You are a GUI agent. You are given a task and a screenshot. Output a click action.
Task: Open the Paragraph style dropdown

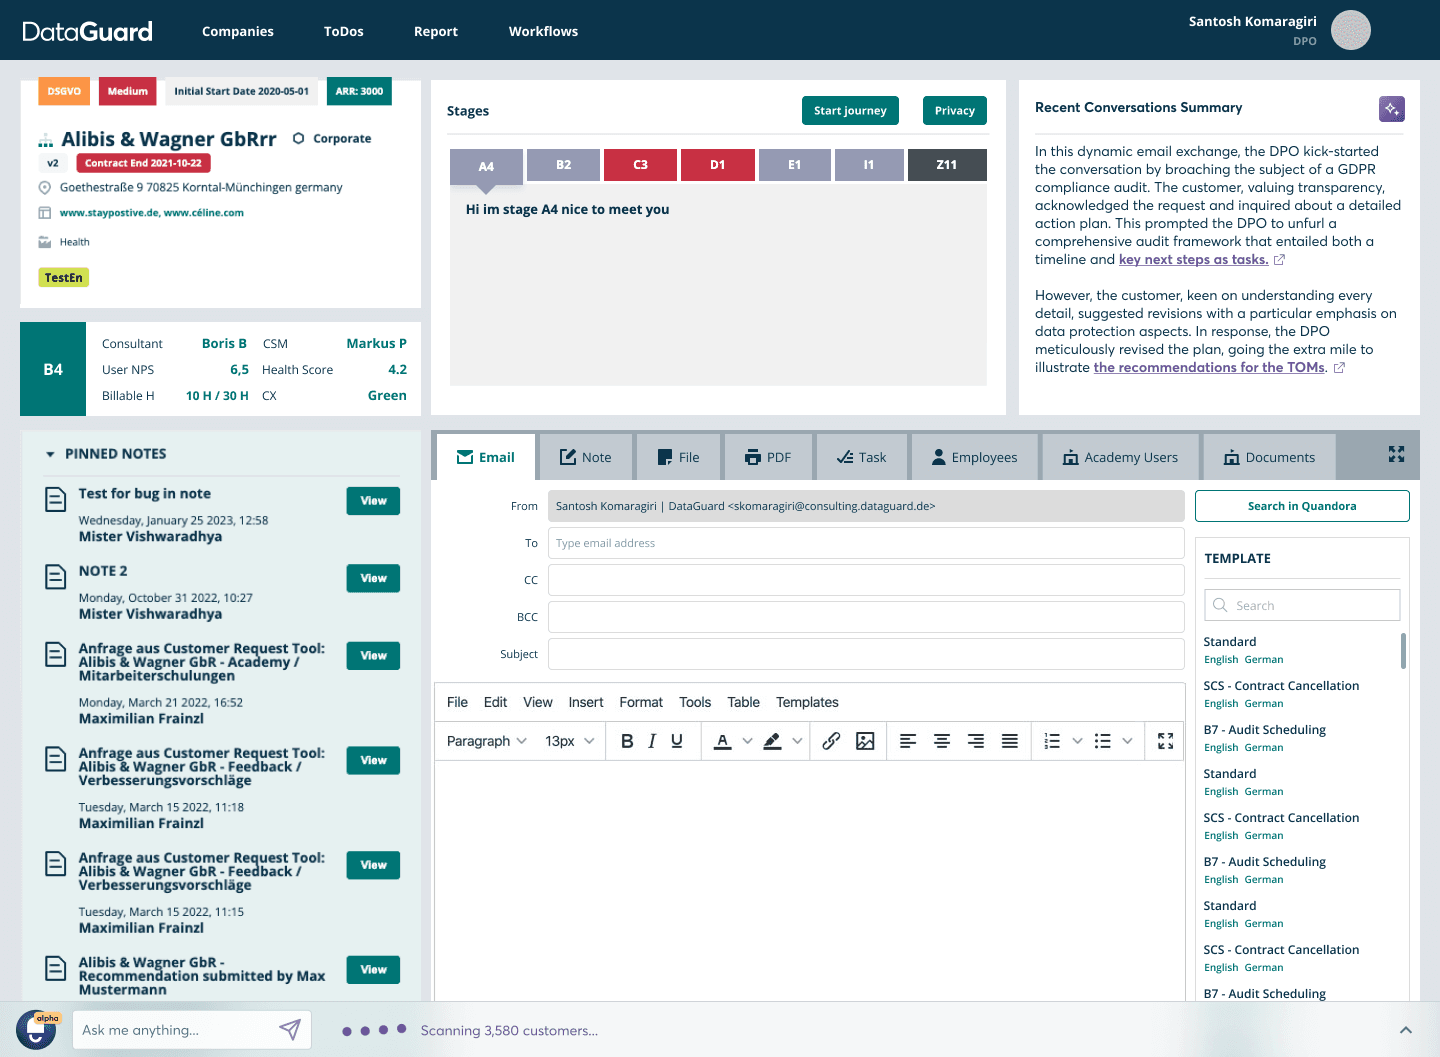click(x=486, y=741)
